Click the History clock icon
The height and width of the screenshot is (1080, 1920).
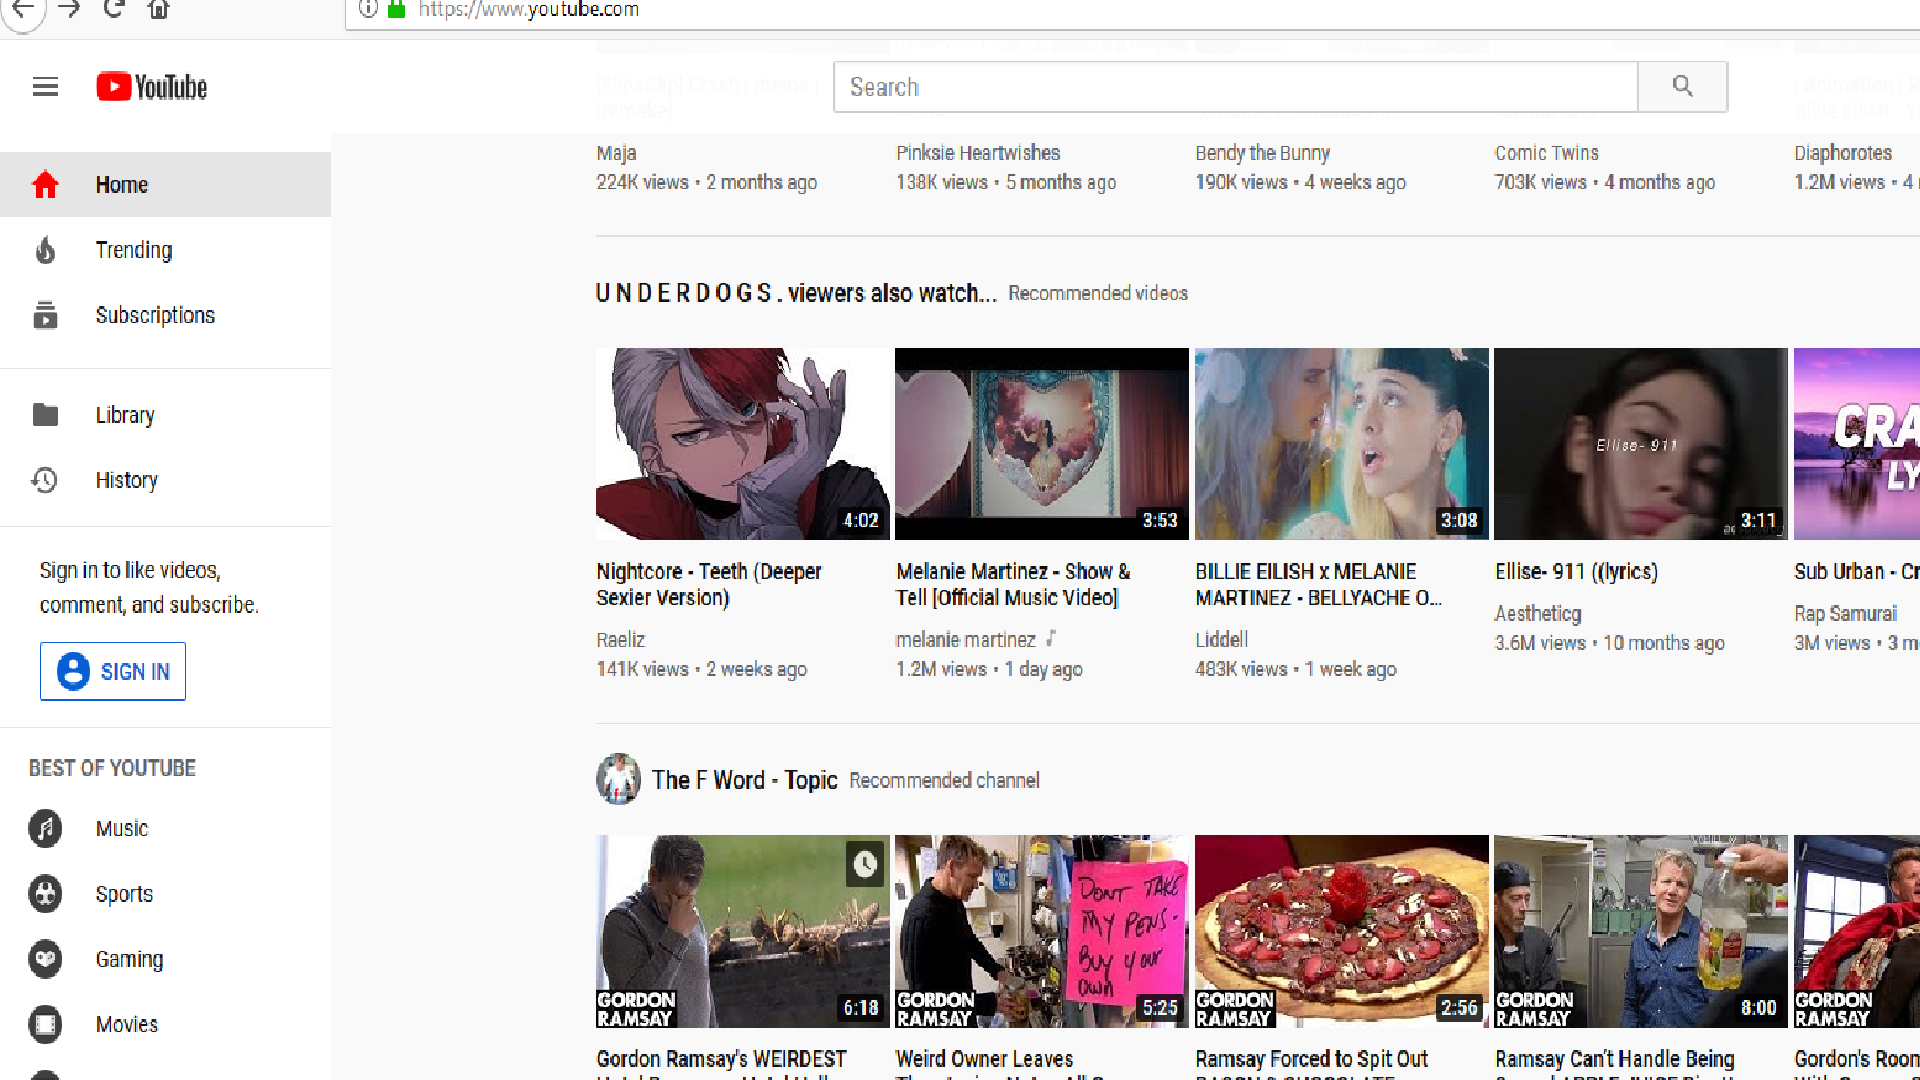tap(45, 480)
